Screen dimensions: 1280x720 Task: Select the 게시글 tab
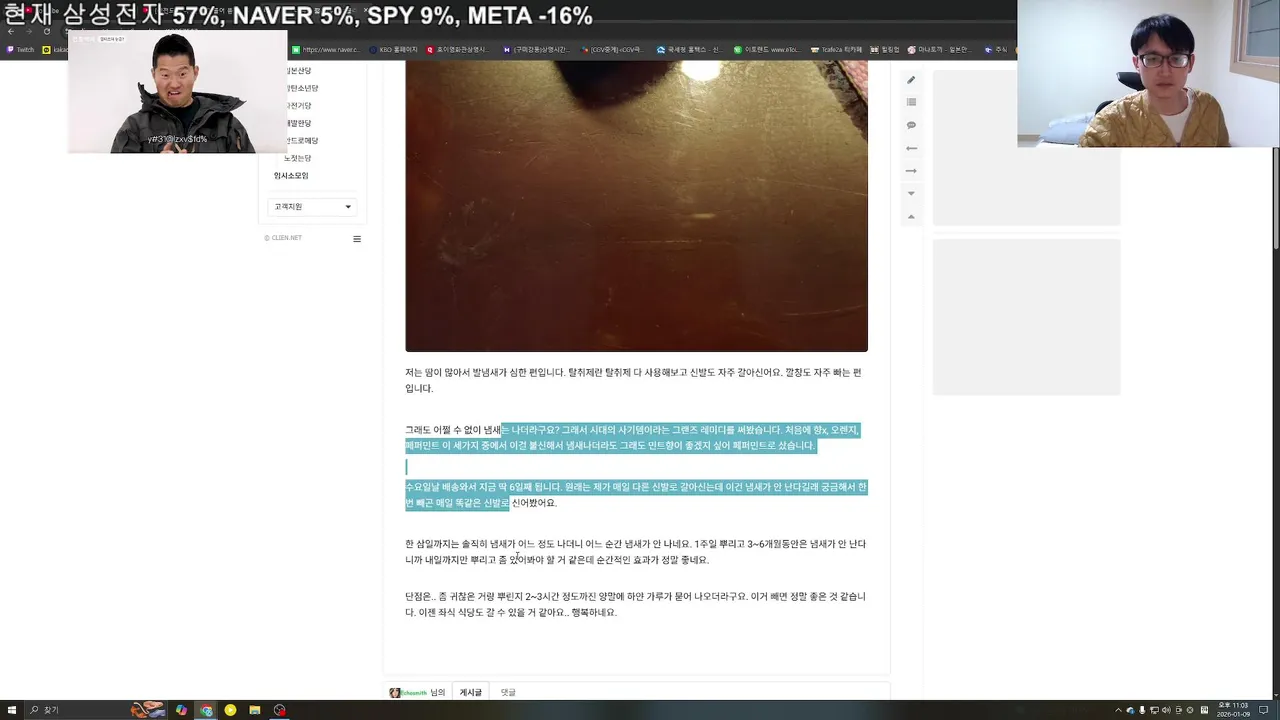click(x=470, y=692)
